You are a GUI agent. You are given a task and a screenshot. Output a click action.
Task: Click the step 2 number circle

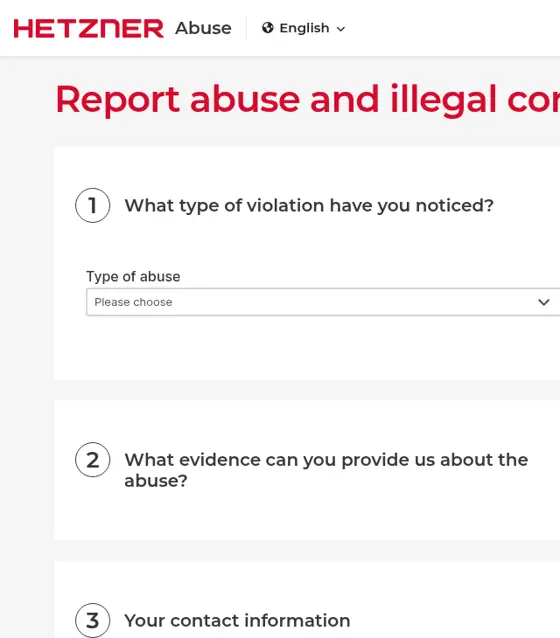click(92, 460)
